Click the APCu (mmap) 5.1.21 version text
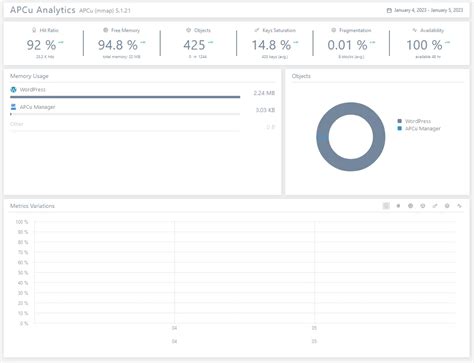 pos(105,11)
